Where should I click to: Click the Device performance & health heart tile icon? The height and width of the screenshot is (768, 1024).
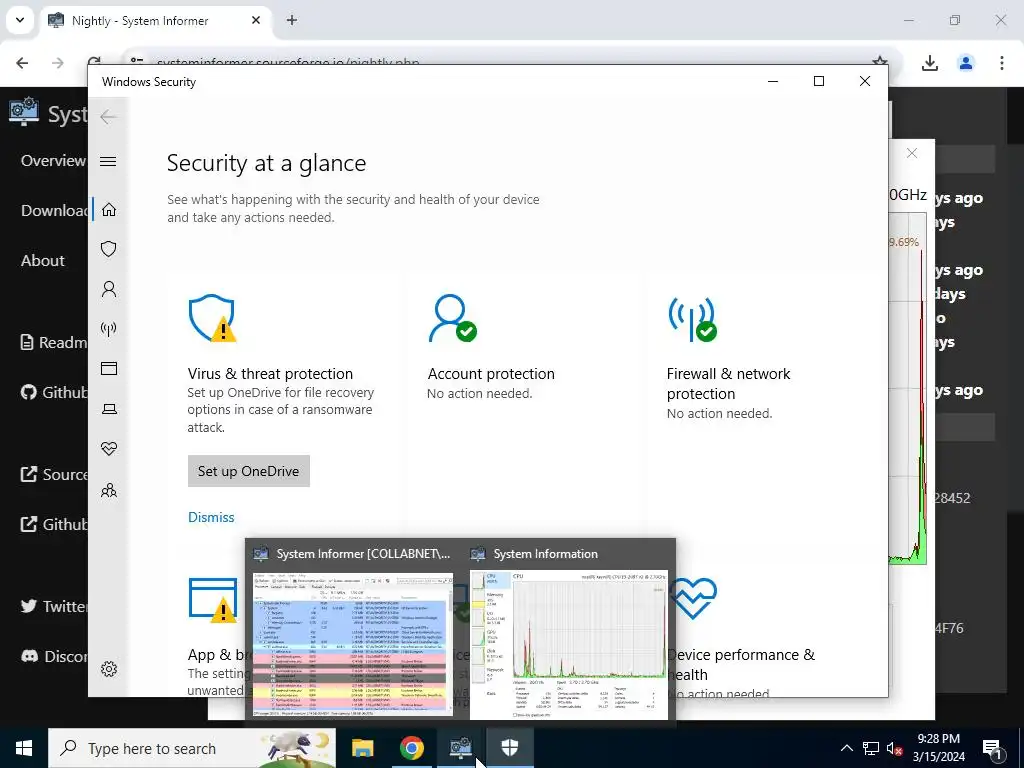694,598
